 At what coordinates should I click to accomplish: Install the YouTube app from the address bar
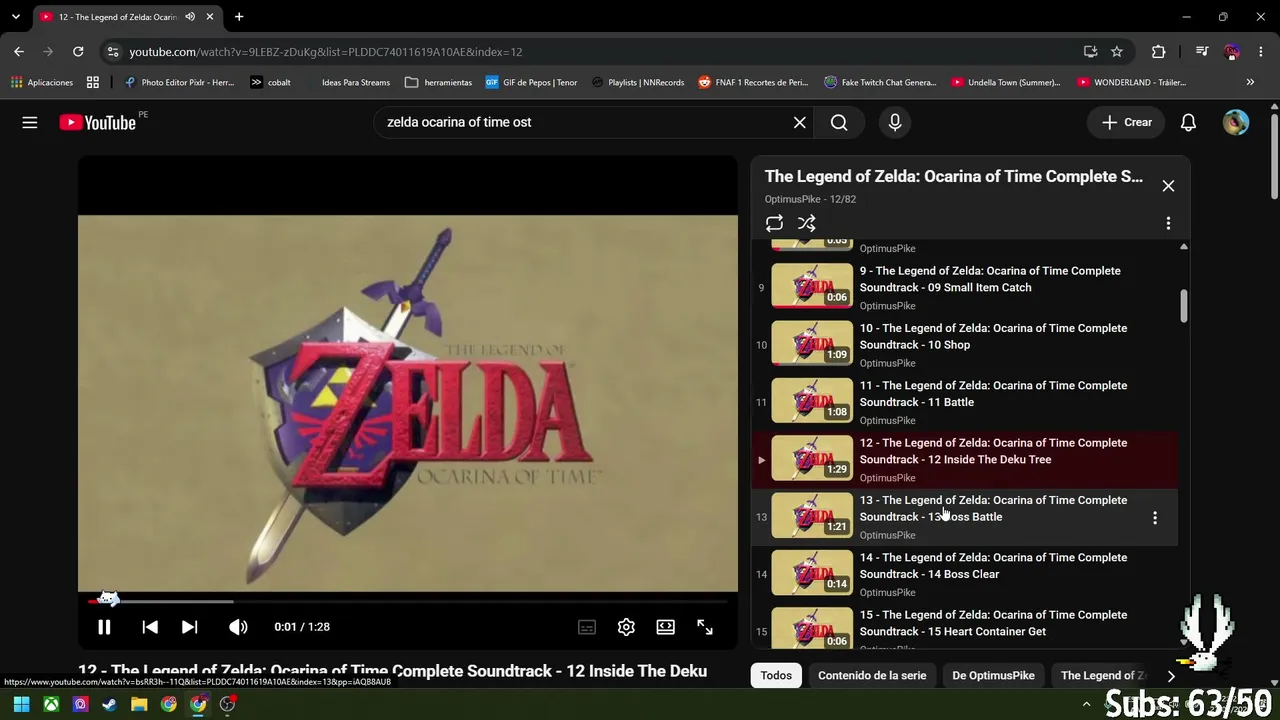pyautogui.click(x=1090, y=52)
